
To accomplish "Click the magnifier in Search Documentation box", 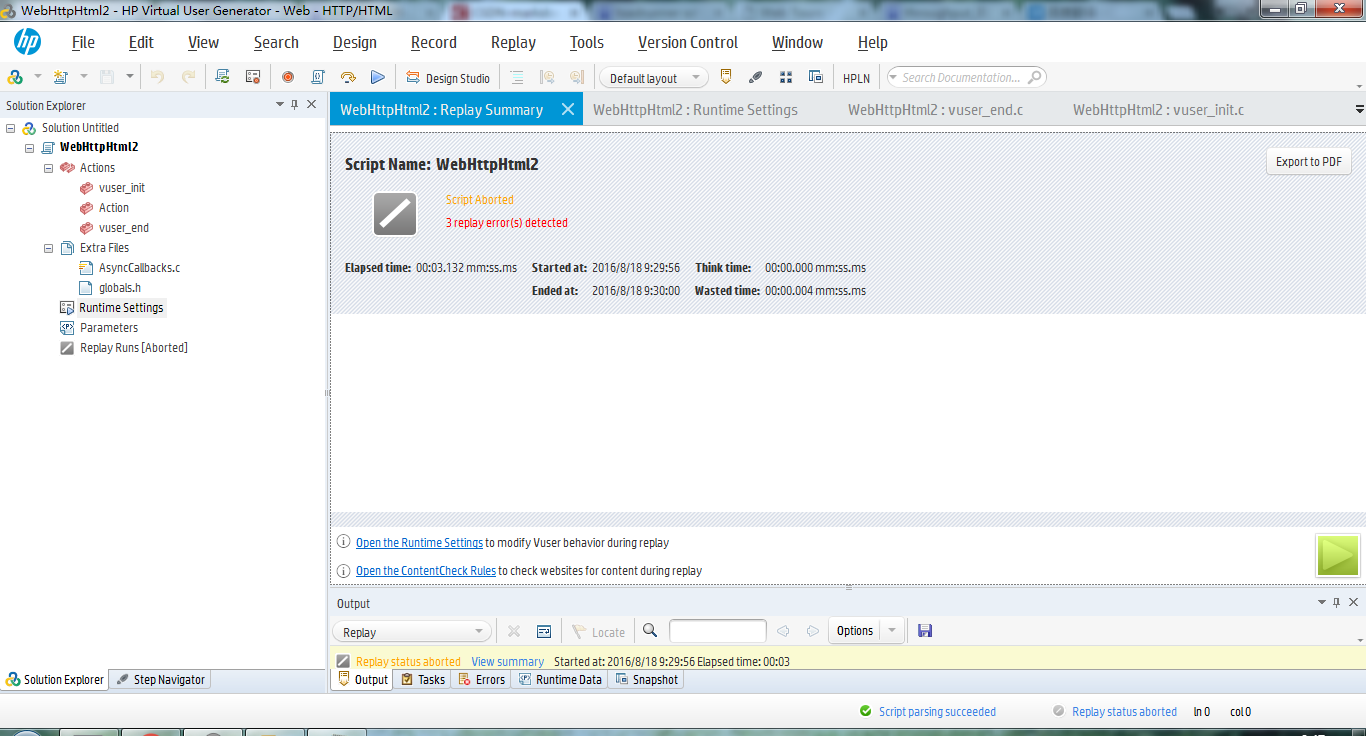I will coord(1035,77).
